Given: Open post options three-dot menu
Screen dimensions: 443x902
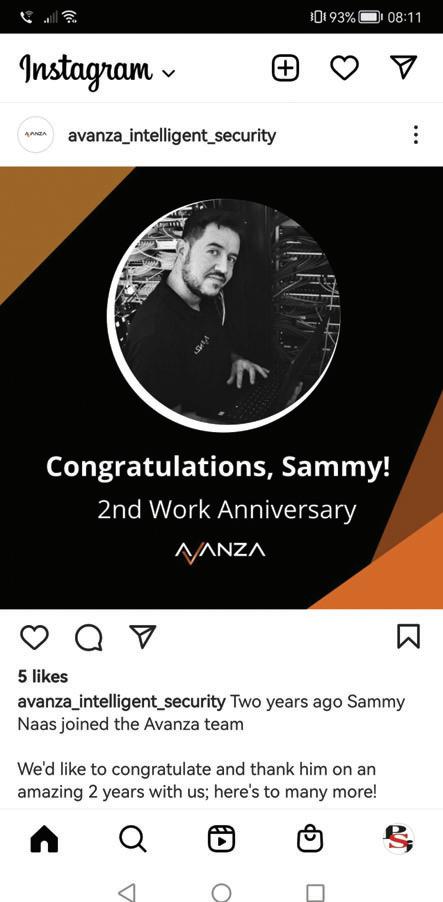Looking at the screenshot, I should point(415,135).
